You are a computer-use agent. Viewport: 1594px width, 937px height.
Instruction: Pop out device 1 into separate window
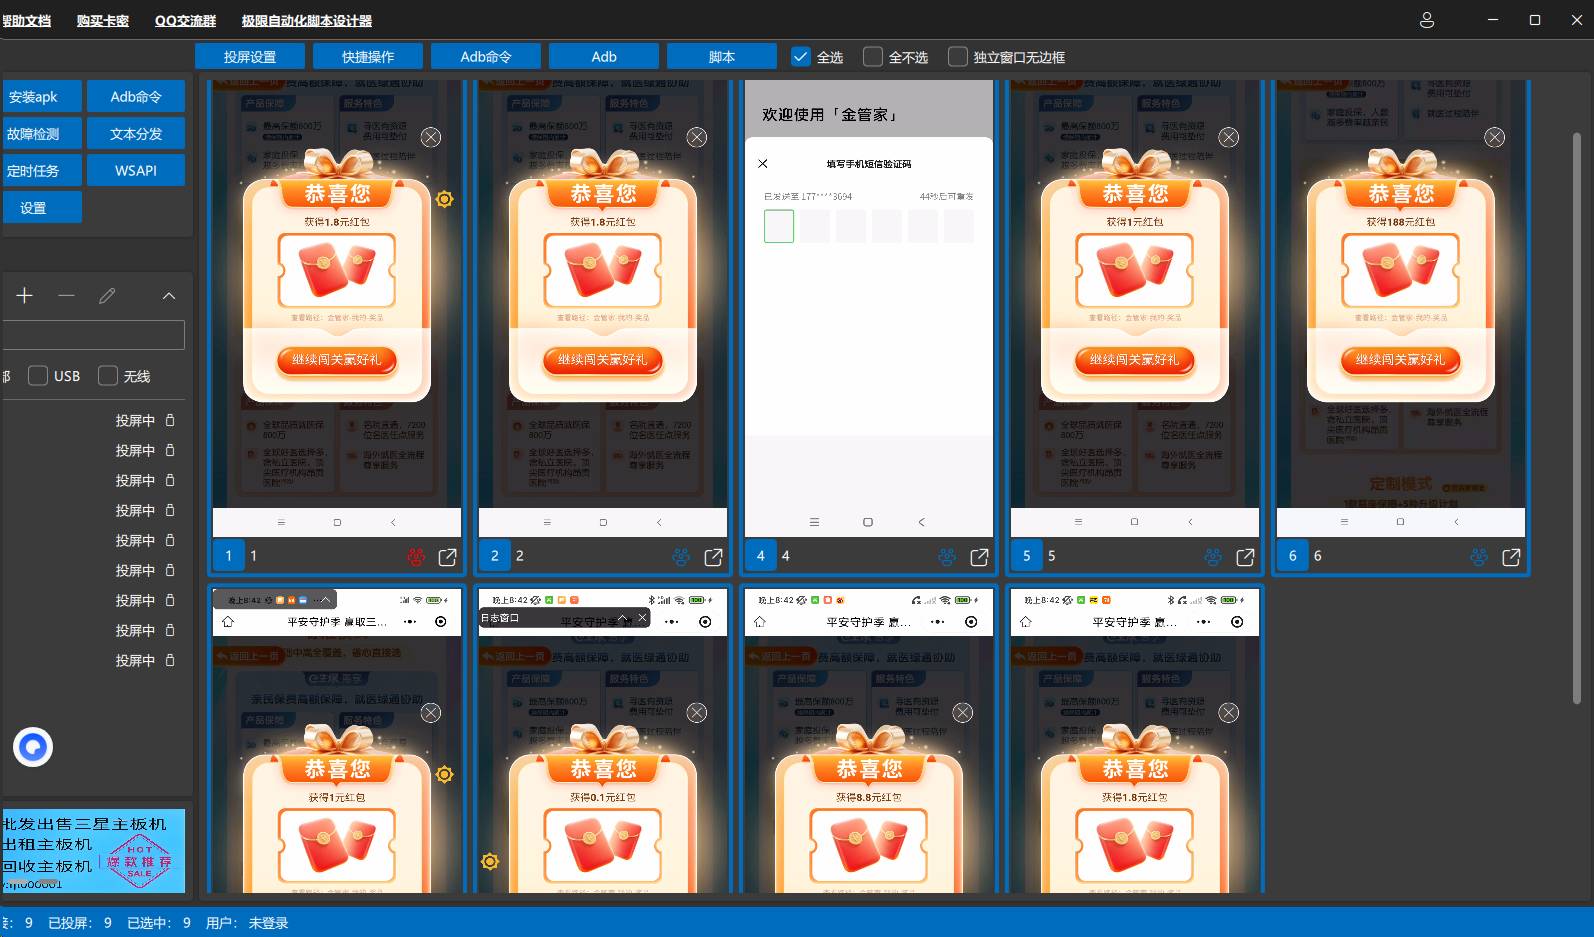447,557
